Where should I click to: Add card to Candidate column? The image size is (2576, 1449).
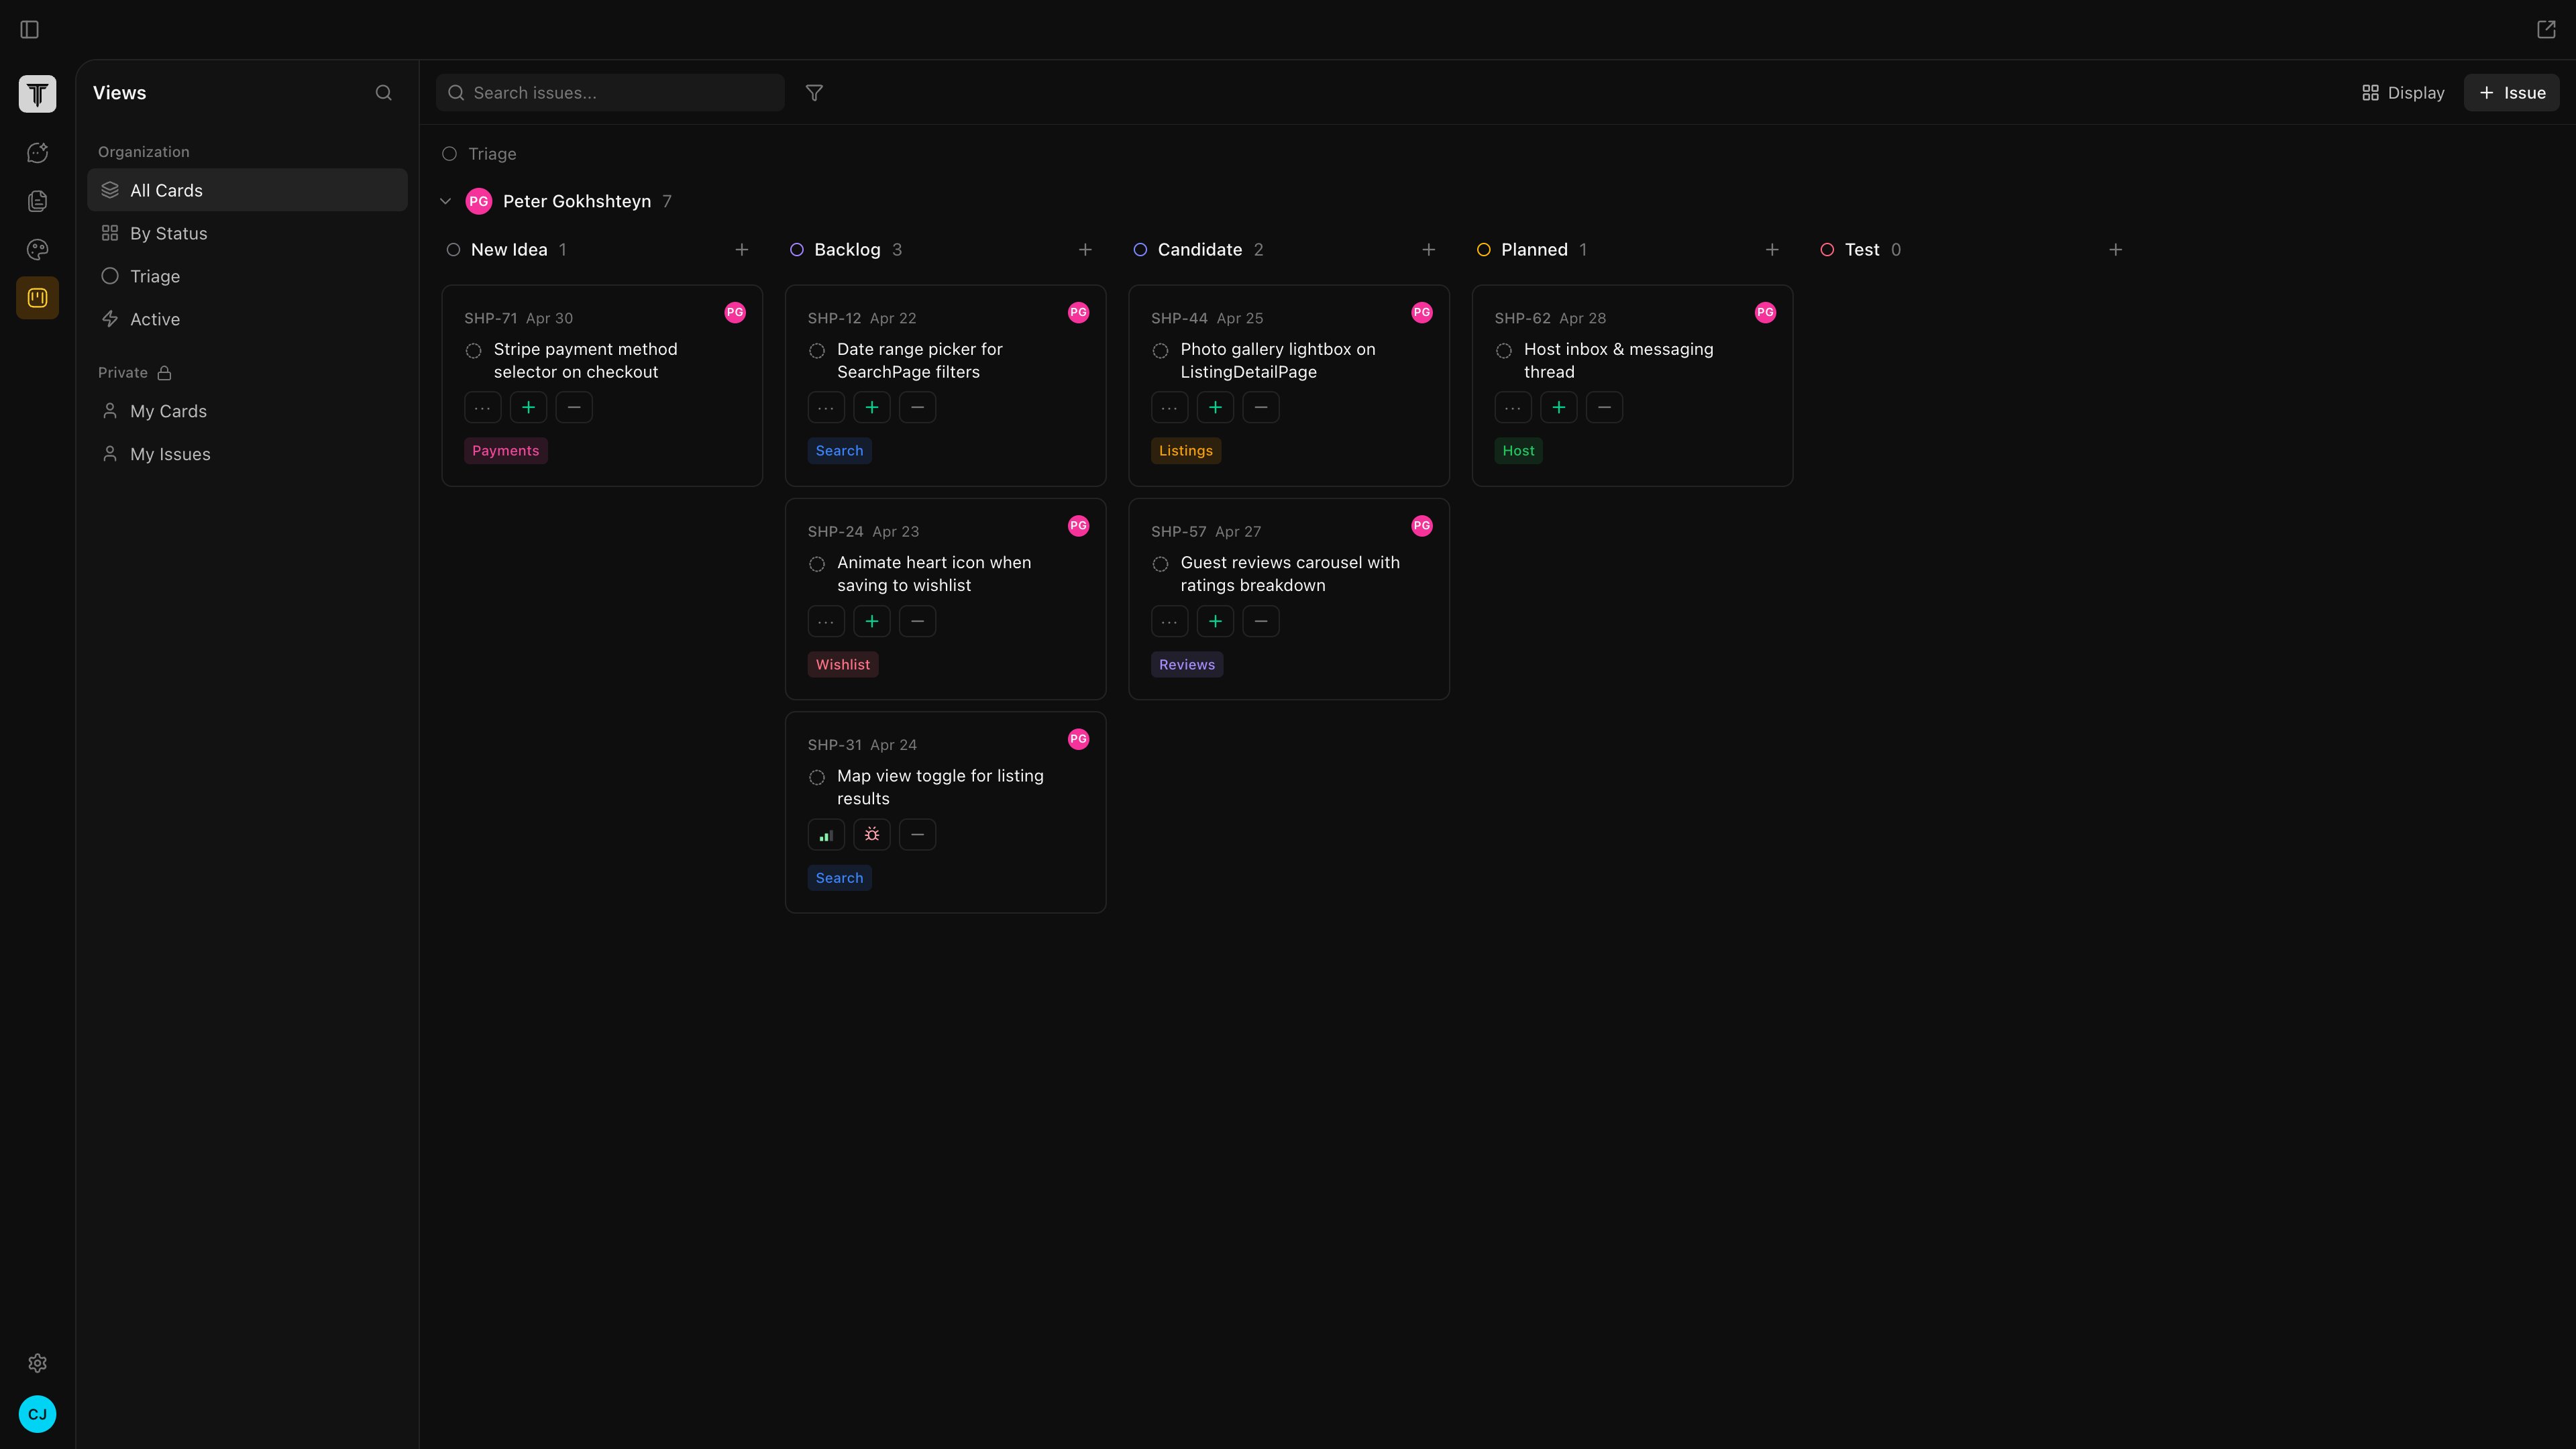pyautogui.click(x=1429, y=250)
